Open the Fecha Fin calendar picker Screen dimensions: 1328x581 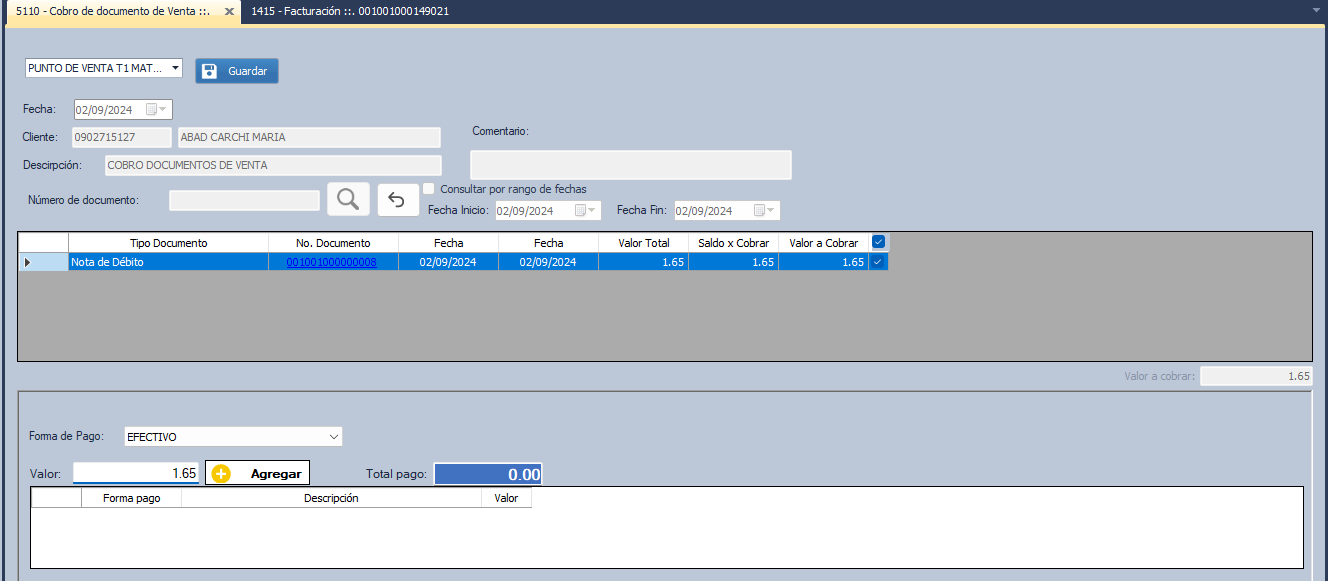(765, 210)
